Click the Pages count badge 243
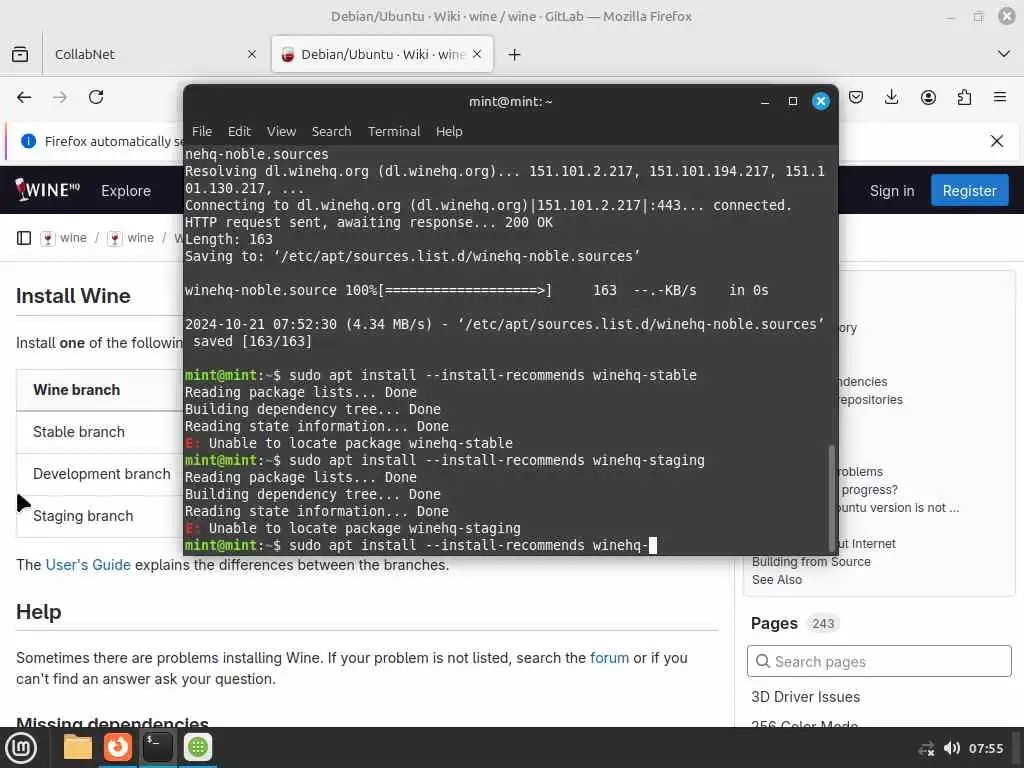Image resolution: width=1024 pixels, height=768 pixels. [x=823, y=624]
